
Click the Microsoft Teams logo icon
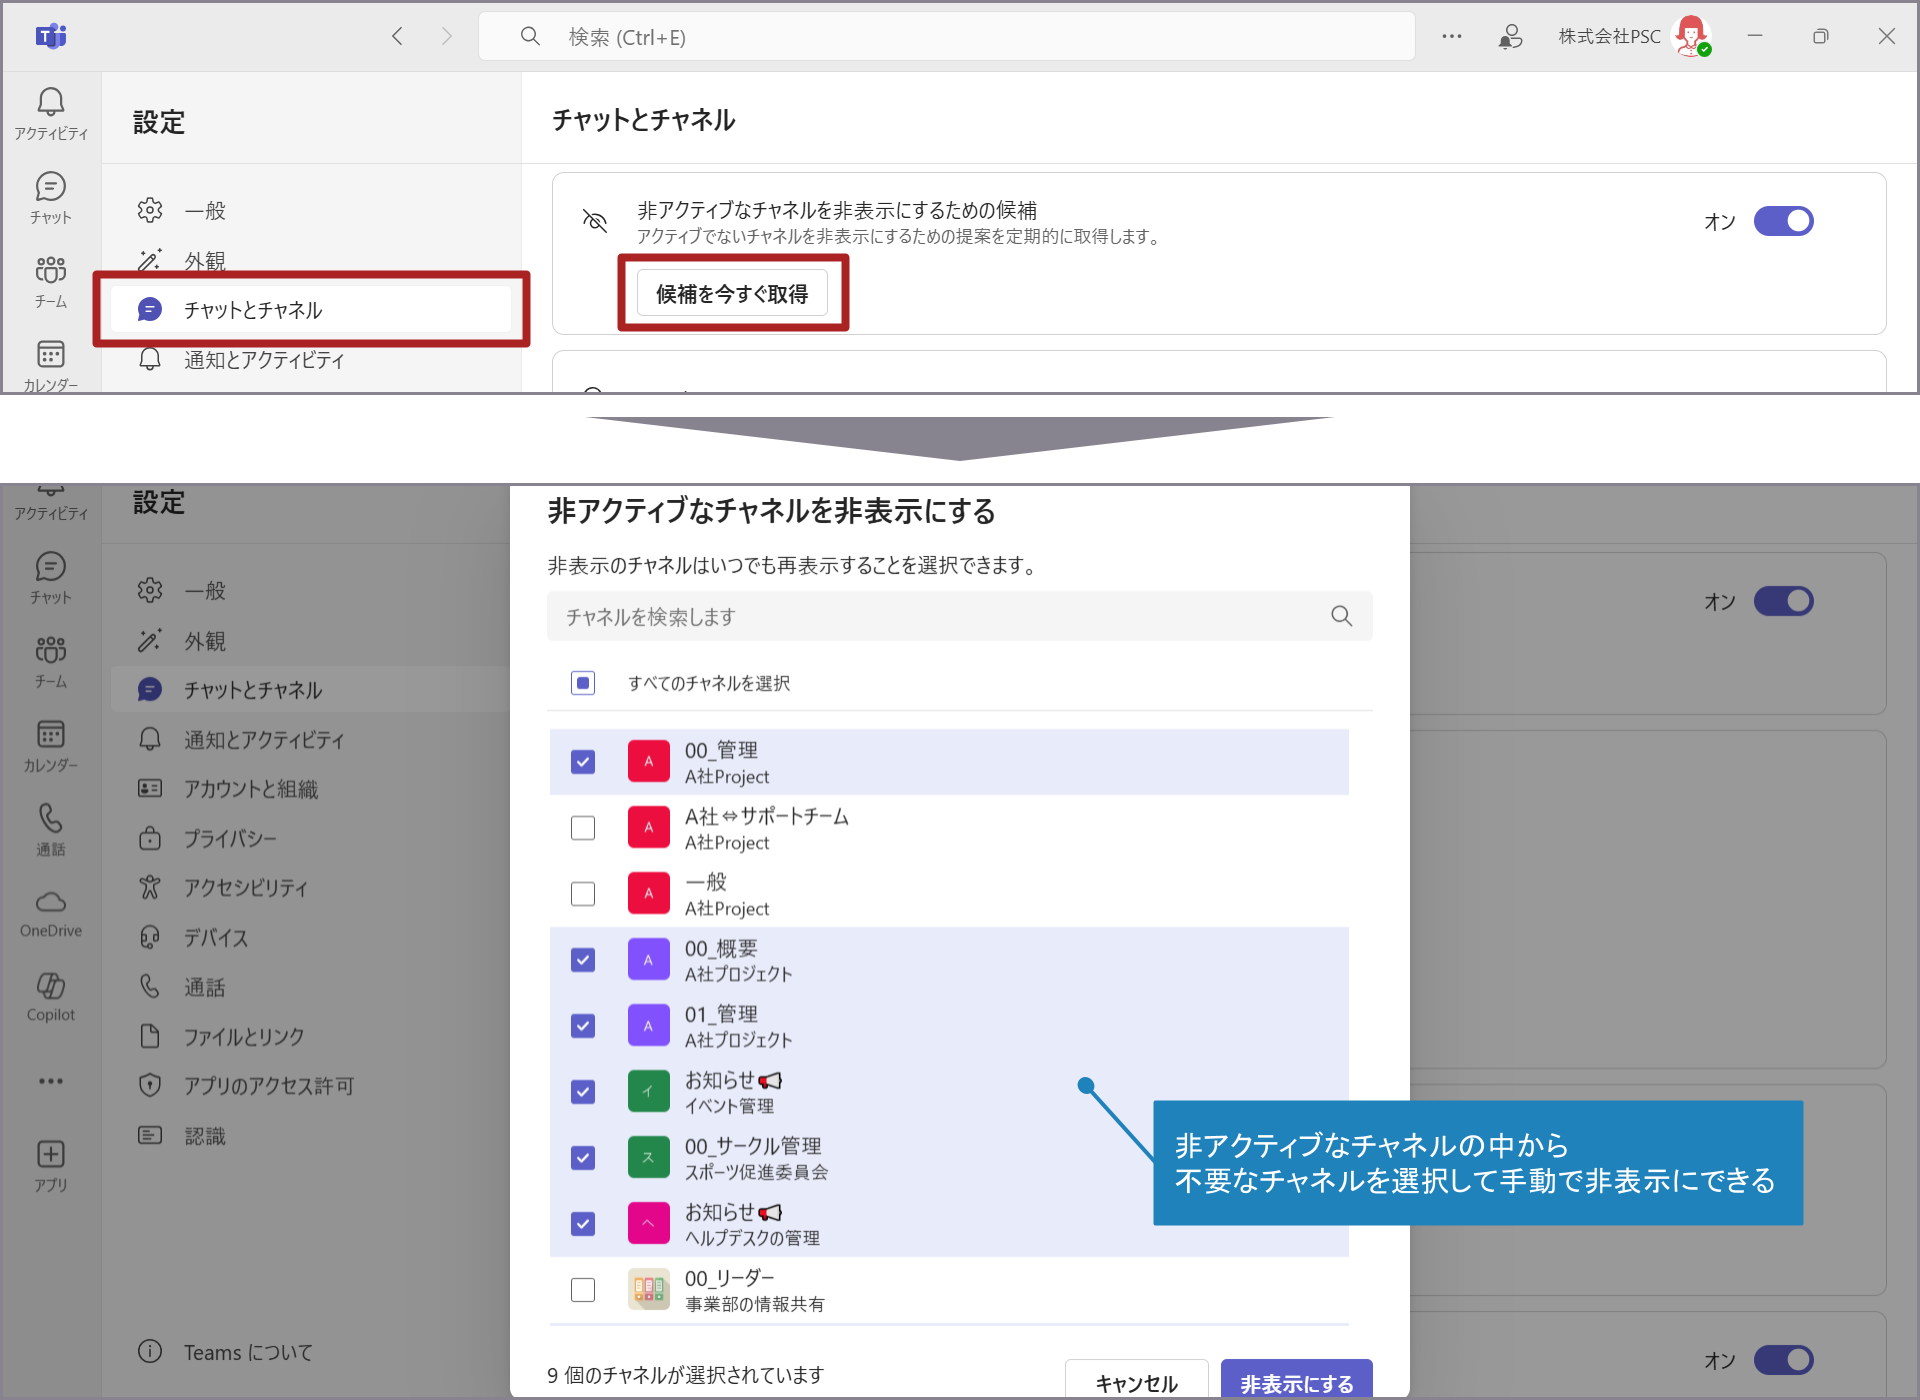51,37
